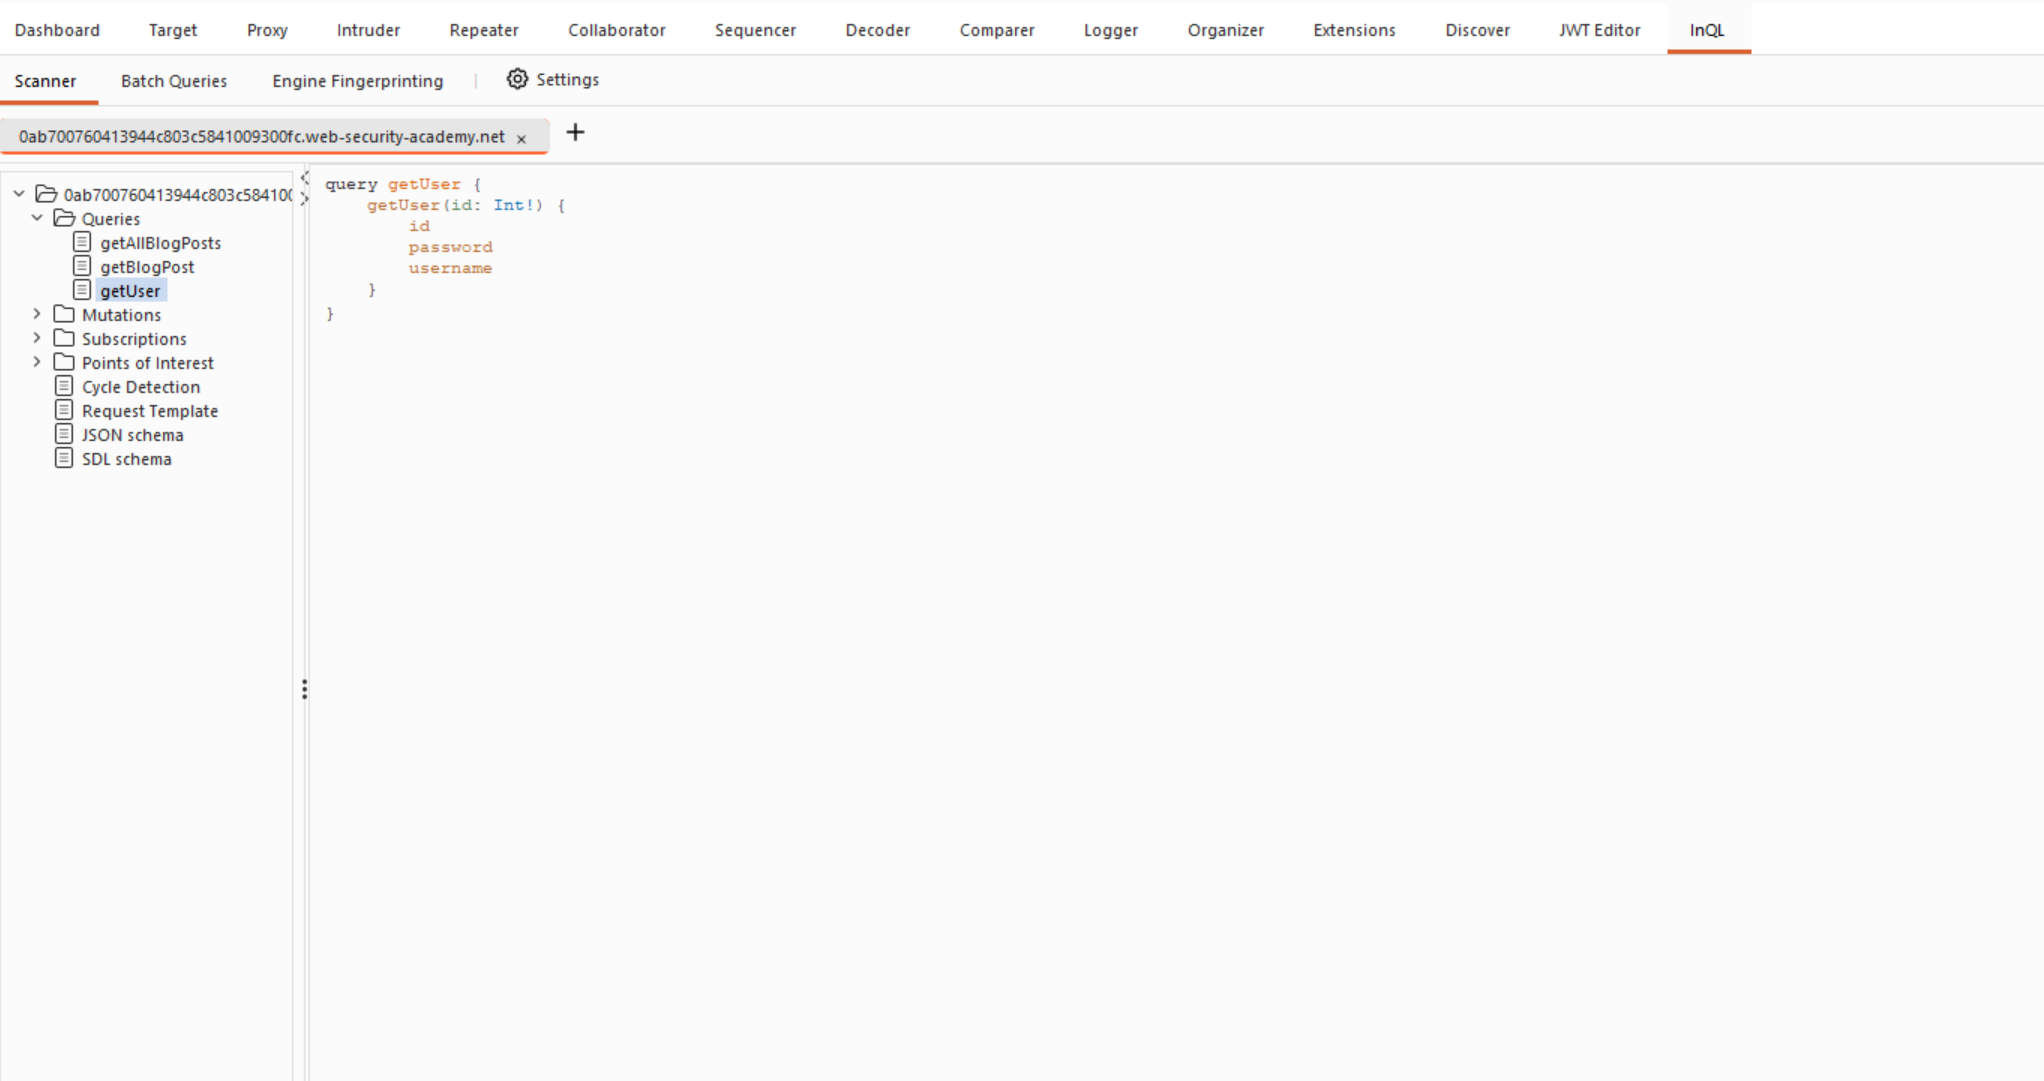This screenshot has width=2044, height=1081.
Task: Click the 'password' field in query
Action: tap(450, 247)
